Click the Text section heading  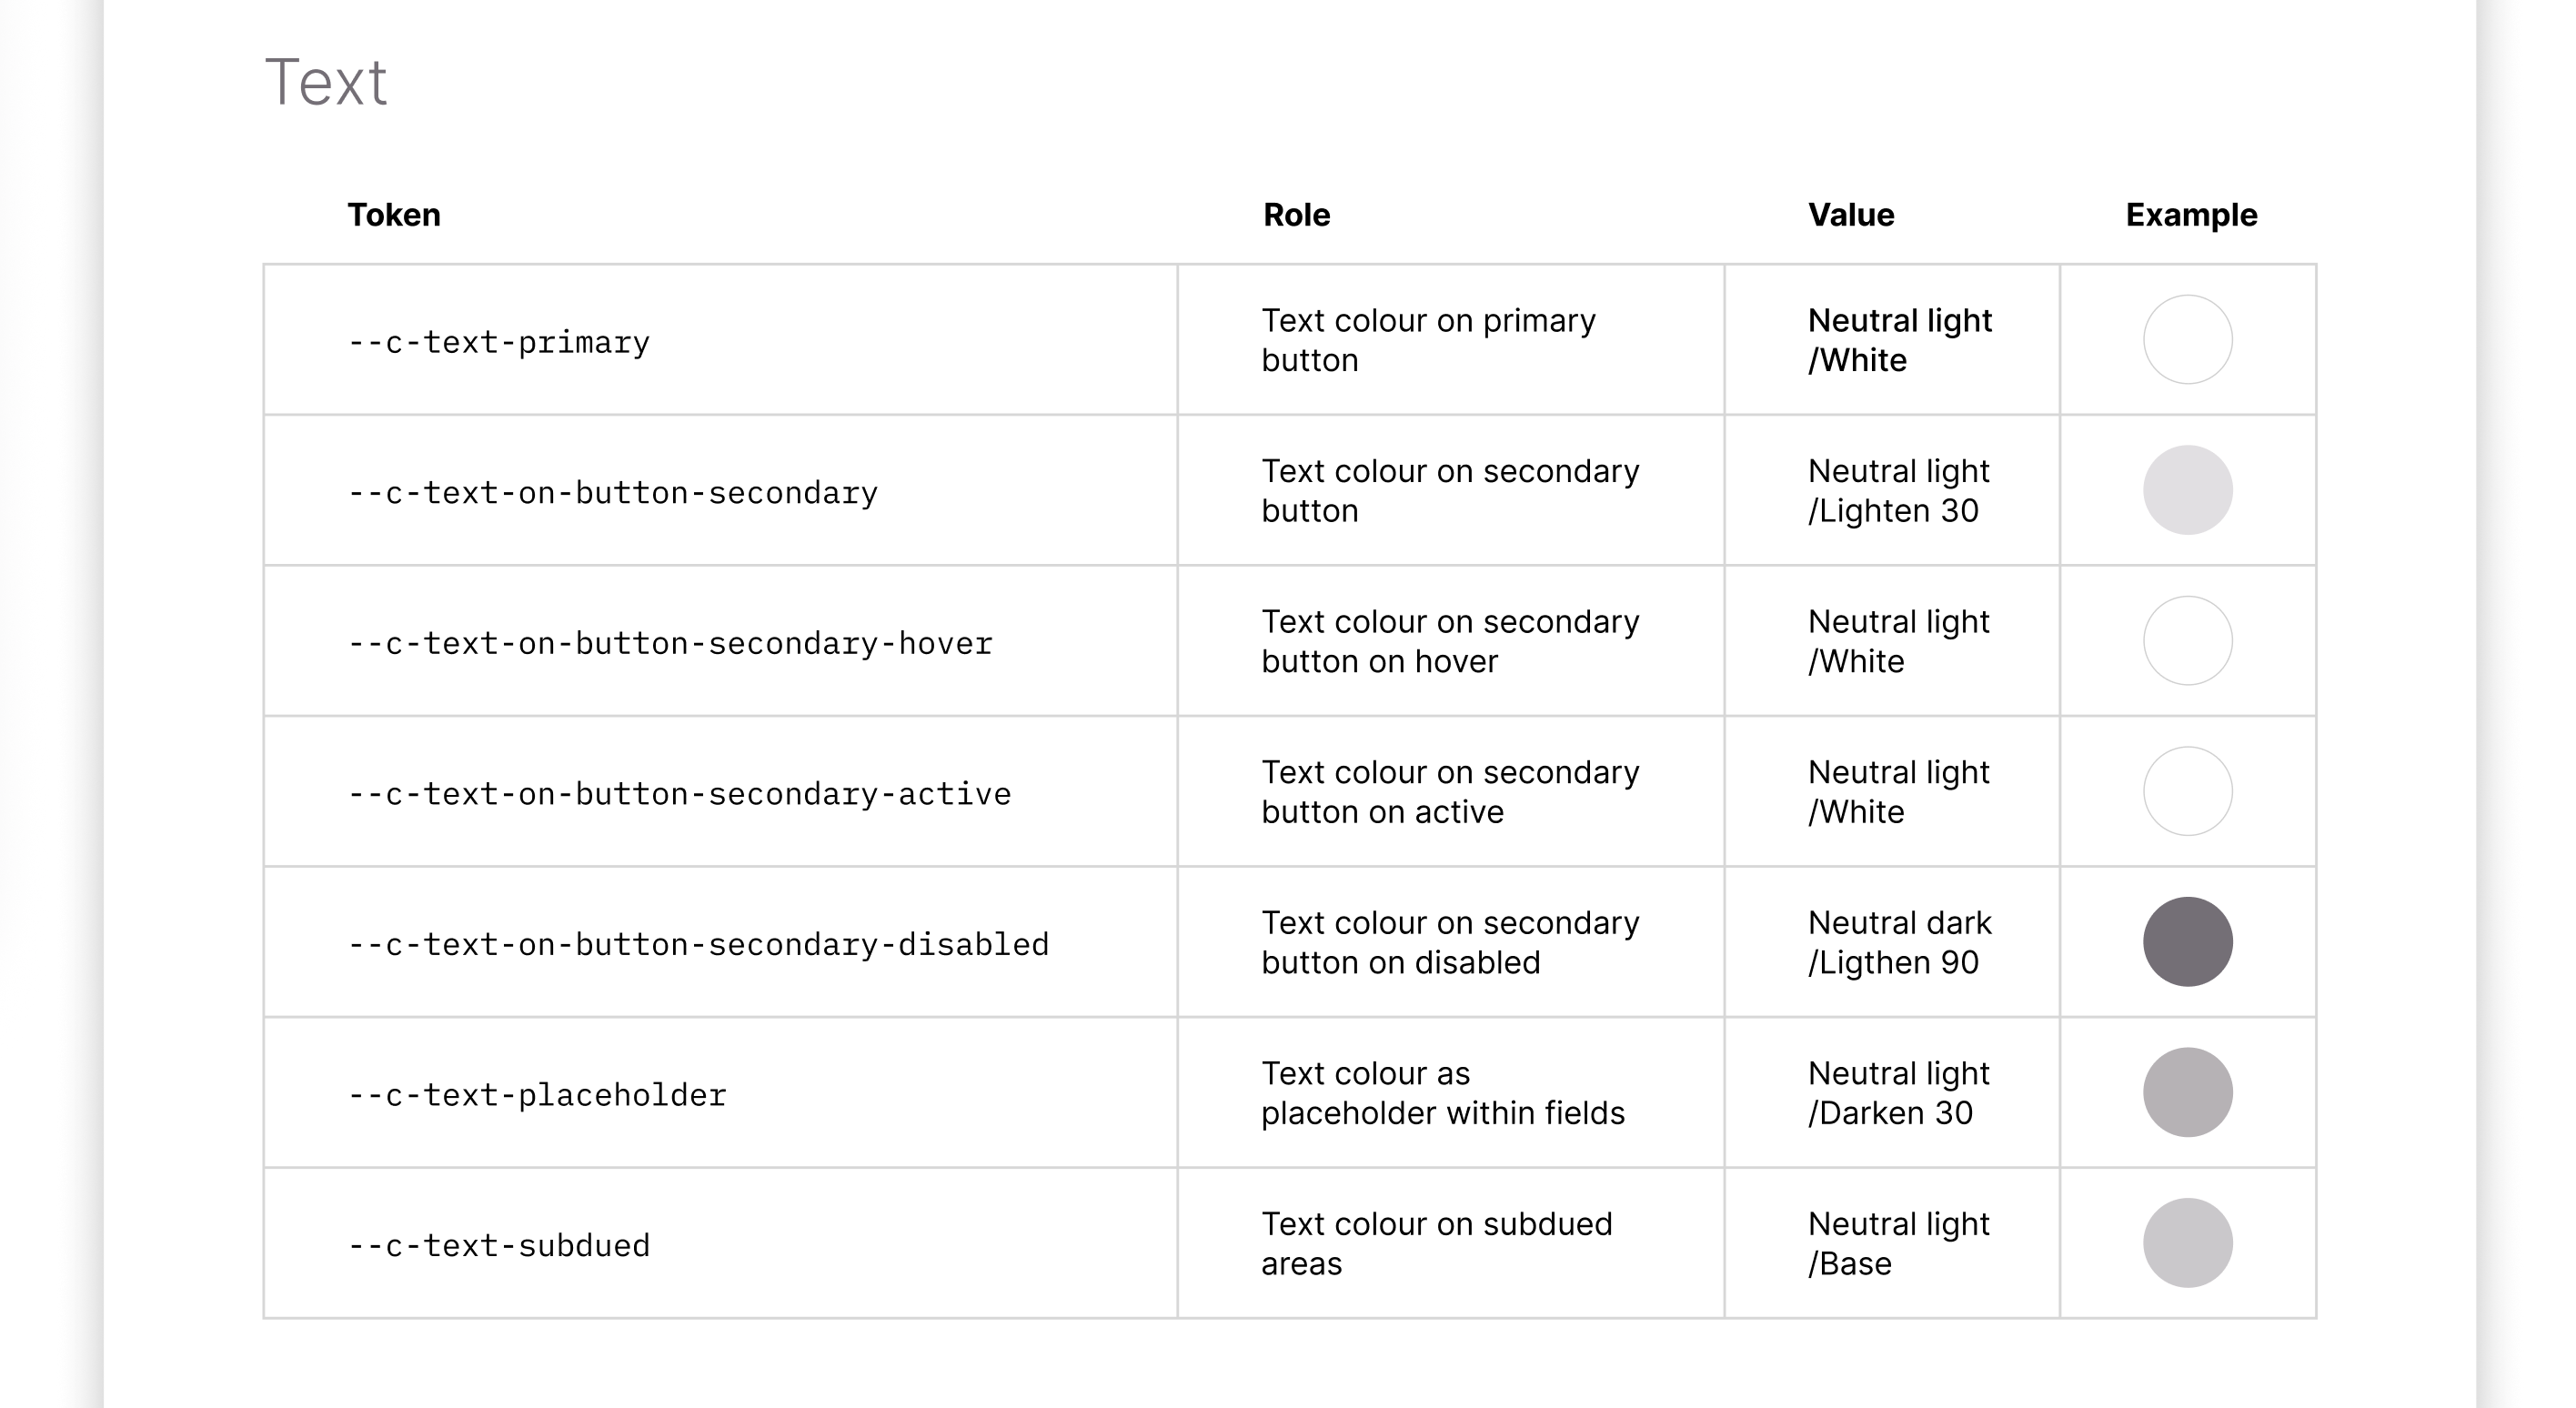325,82
